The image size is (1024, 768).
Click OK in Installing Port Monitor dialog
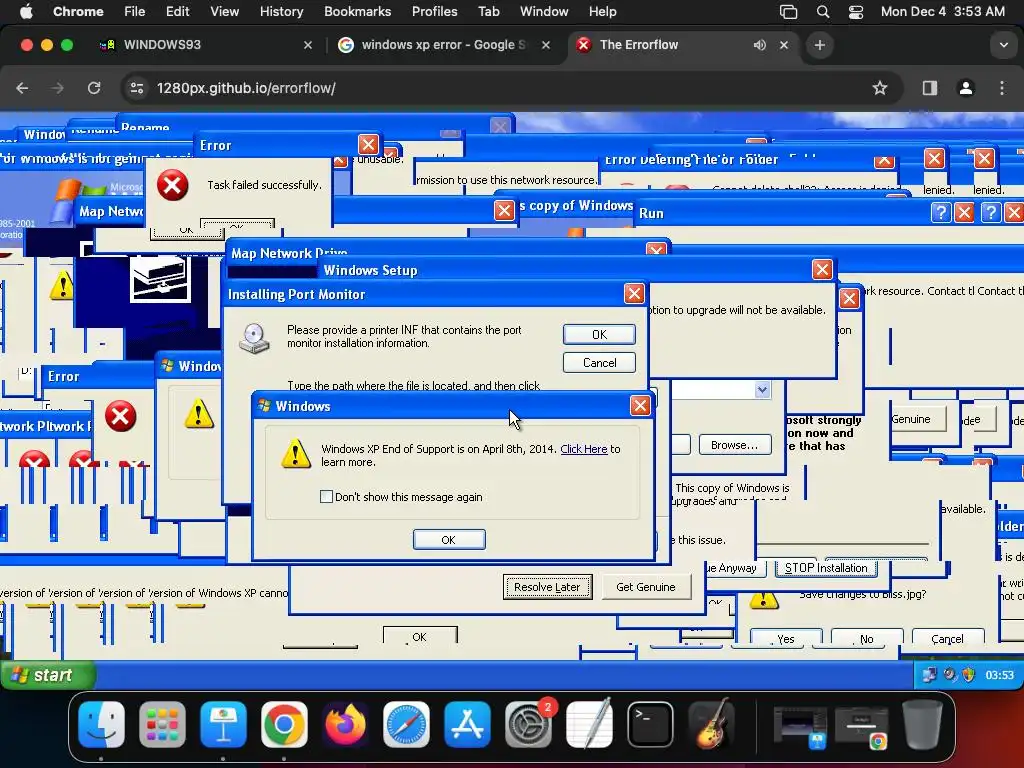(599, 334)
